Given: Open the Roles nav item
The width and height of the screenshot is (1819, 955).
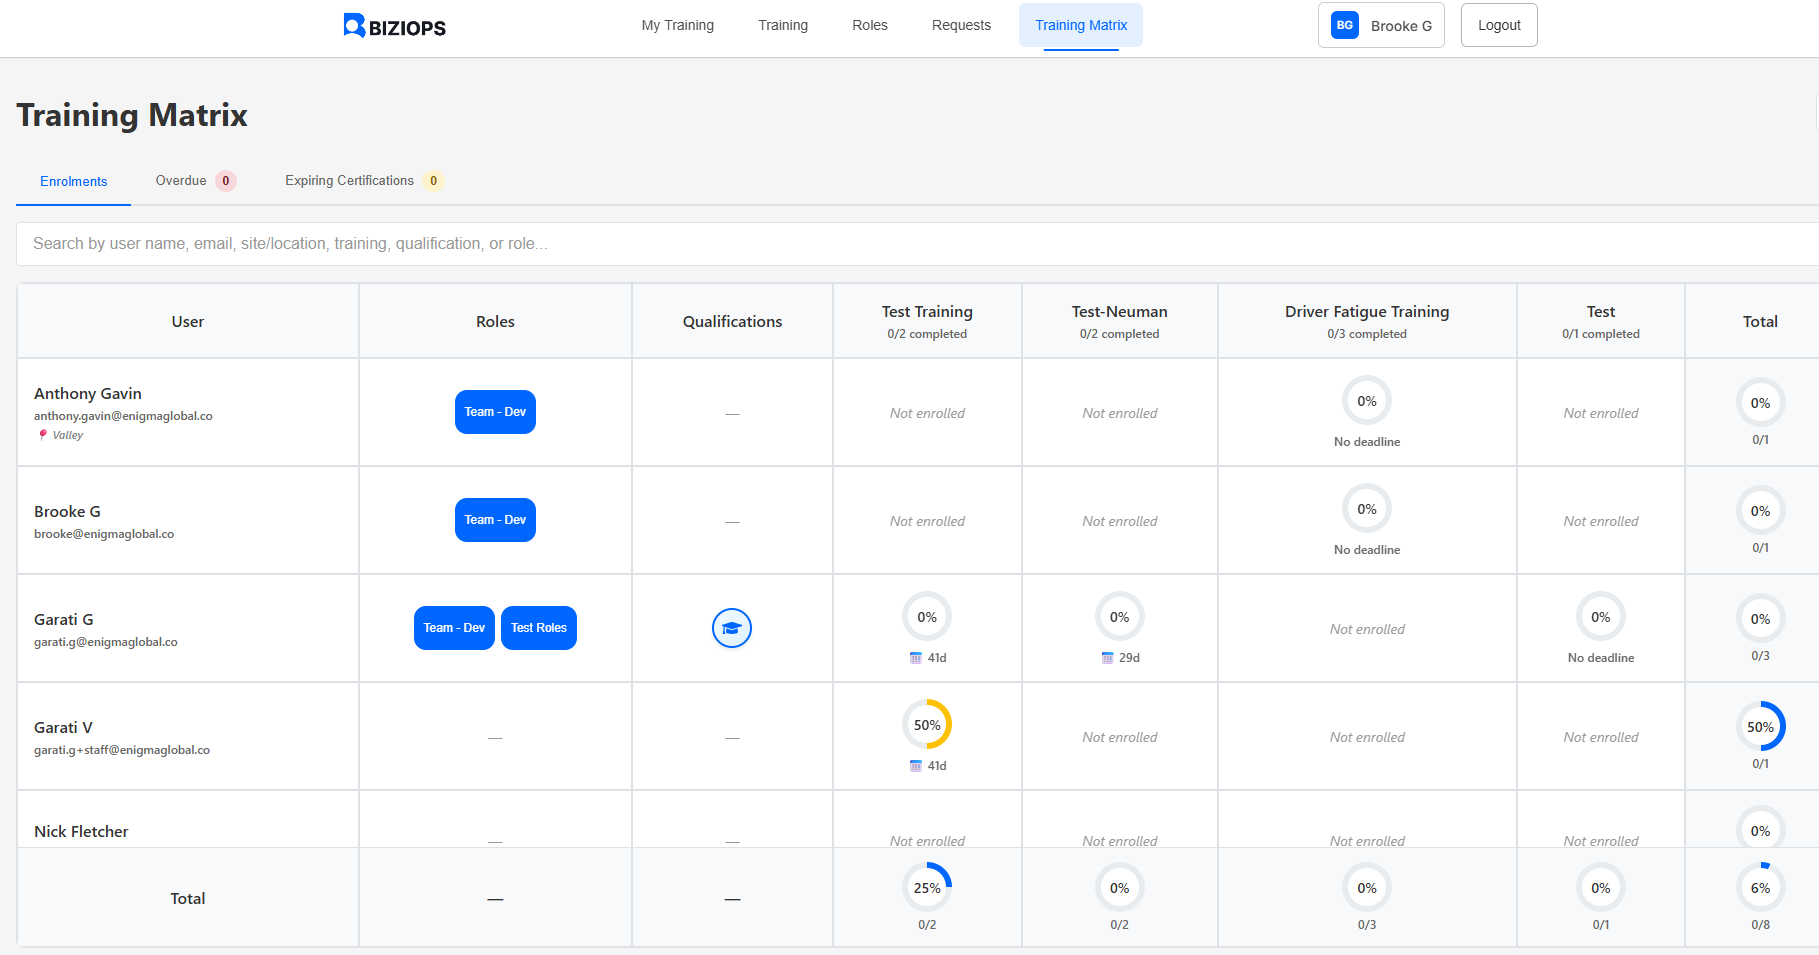Looking at the screenshot, I should point(869,26).
